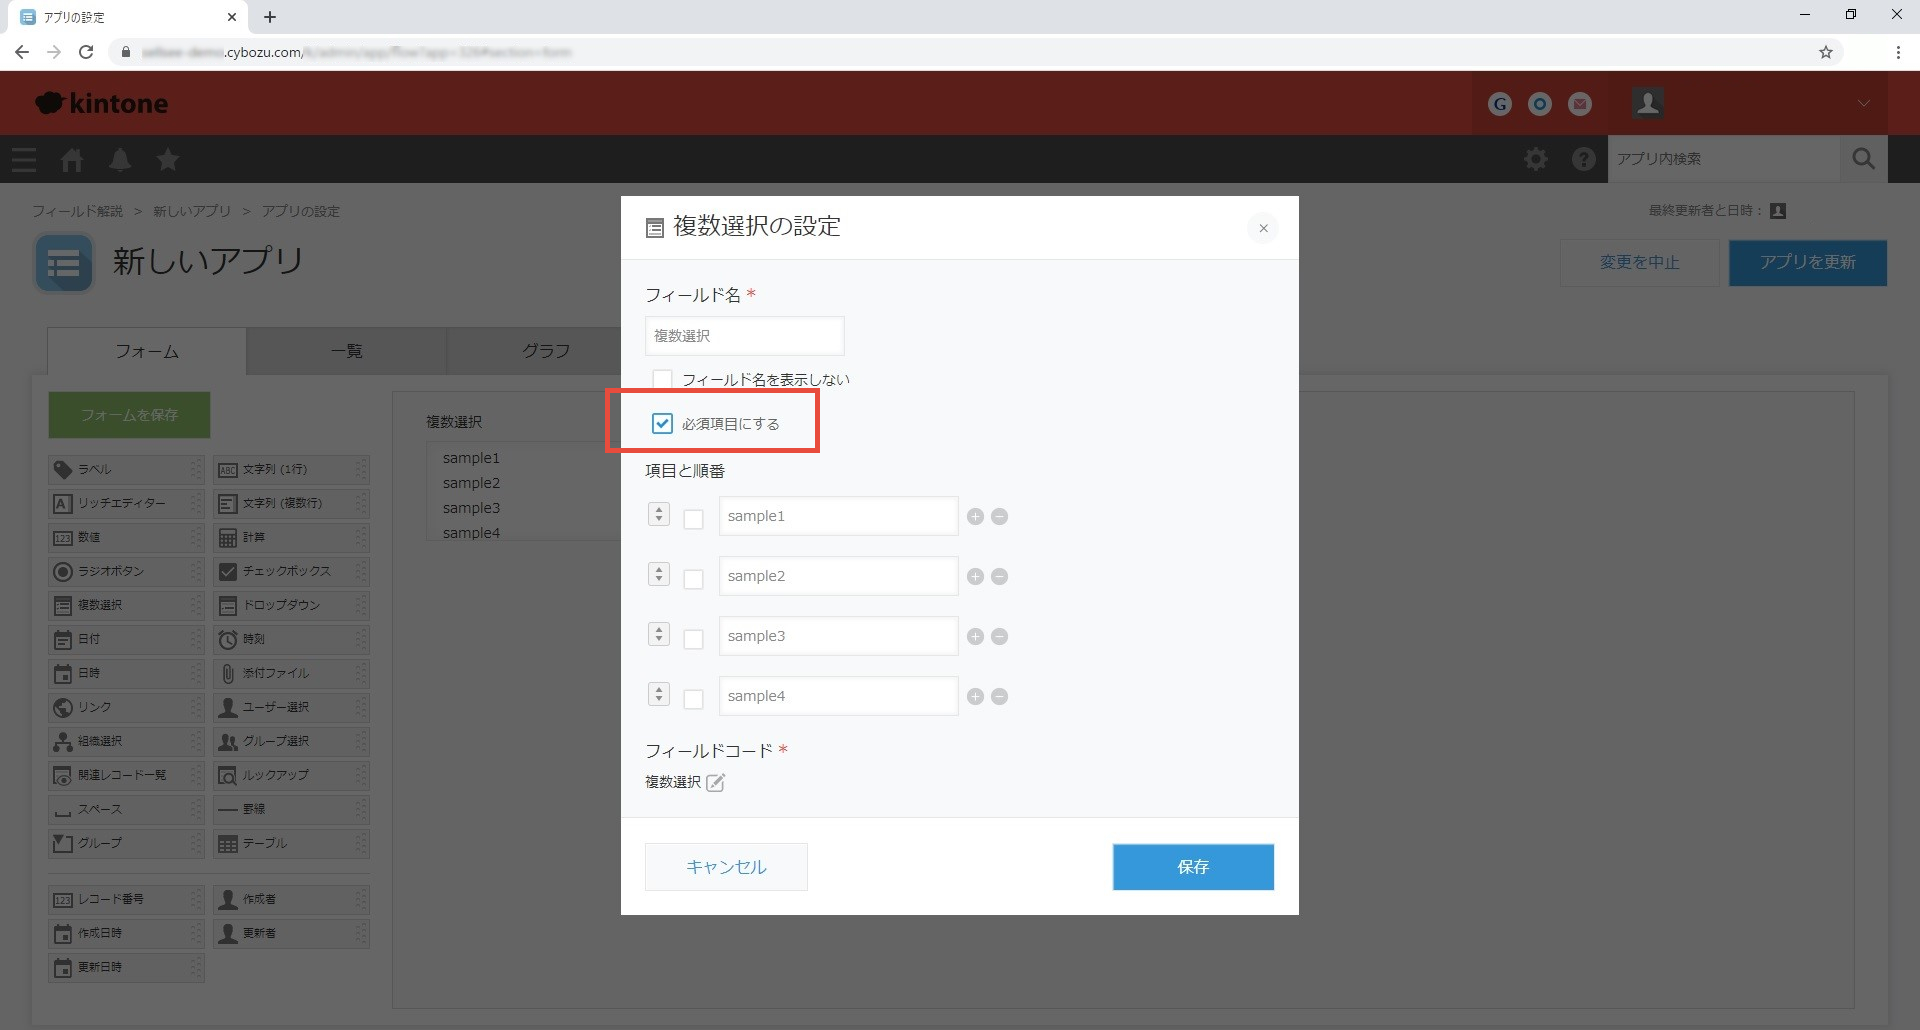Screen dimensions: 1920x1030
Task: Open a new browser tab
Action: click(270, 17)
